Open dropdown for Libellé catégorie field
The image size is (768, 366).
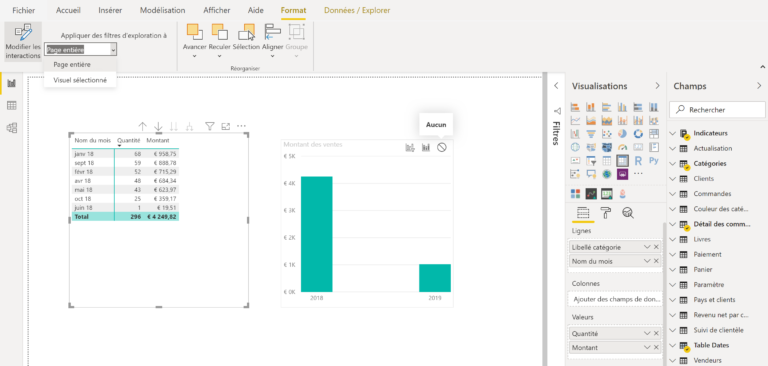[647, 247]
